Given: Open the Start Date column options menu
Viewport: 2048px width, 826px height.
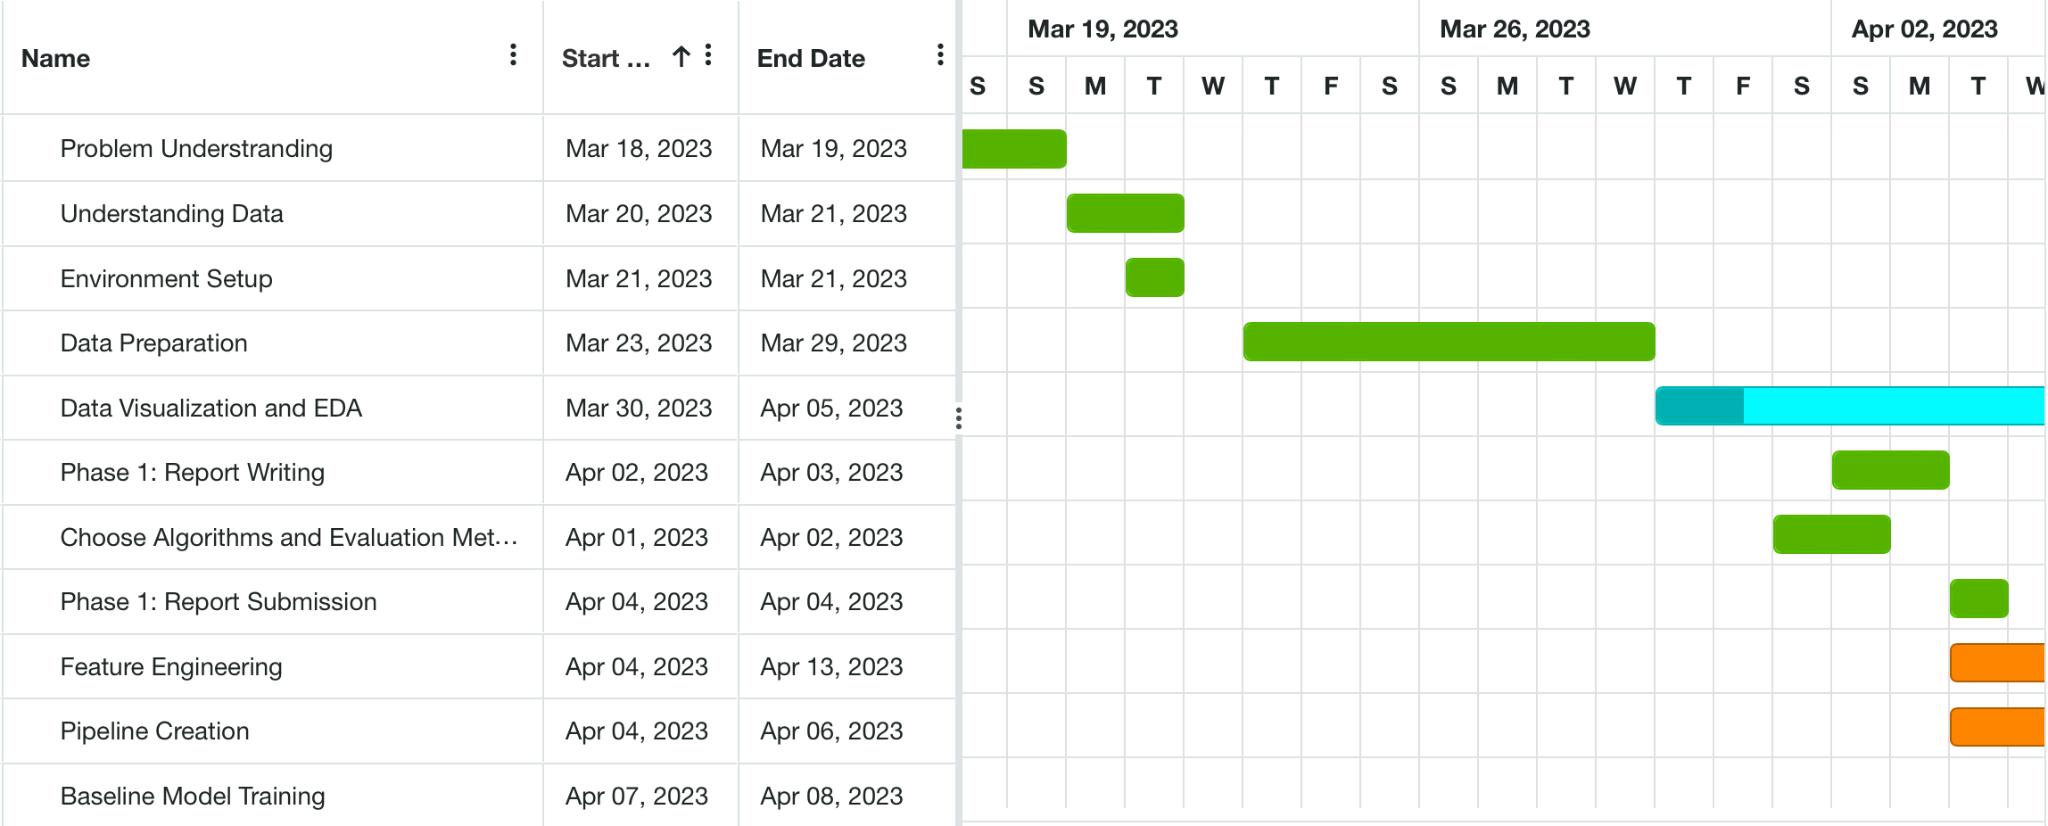Looking at the screenshot, I should tap(708, 55).
